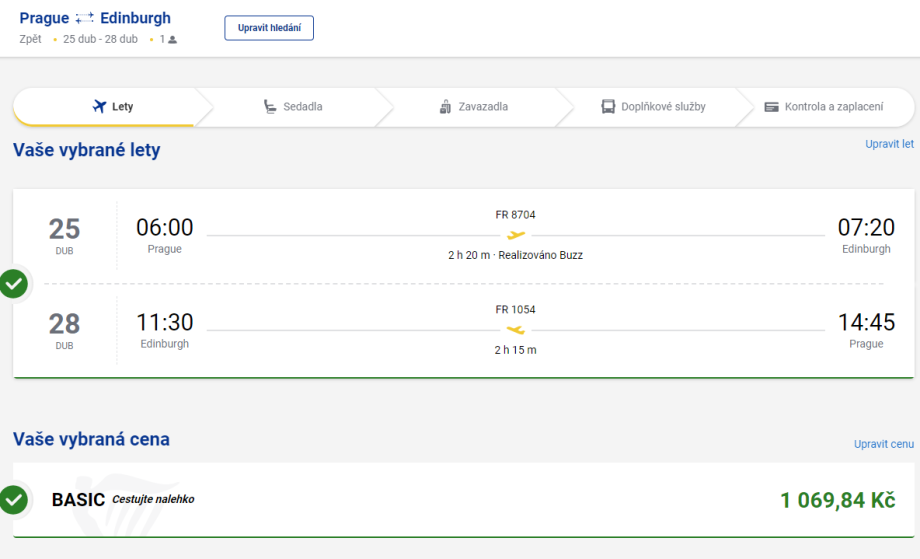Click the 11:30 Edinburgh departure time
Viewport: 920px width, 559px height.
(x=165, y=323)
